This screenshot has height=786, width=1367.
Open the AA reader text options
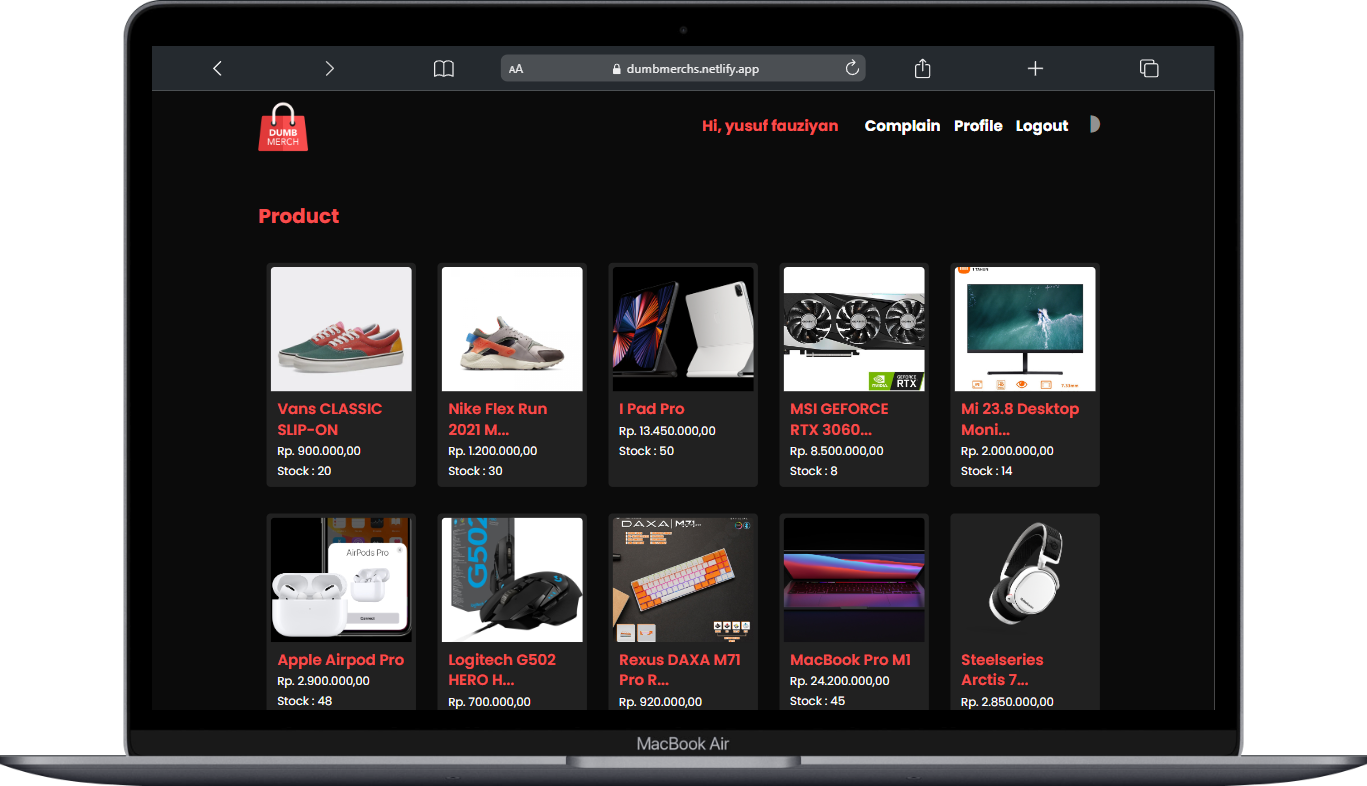[x=516, y=69]
